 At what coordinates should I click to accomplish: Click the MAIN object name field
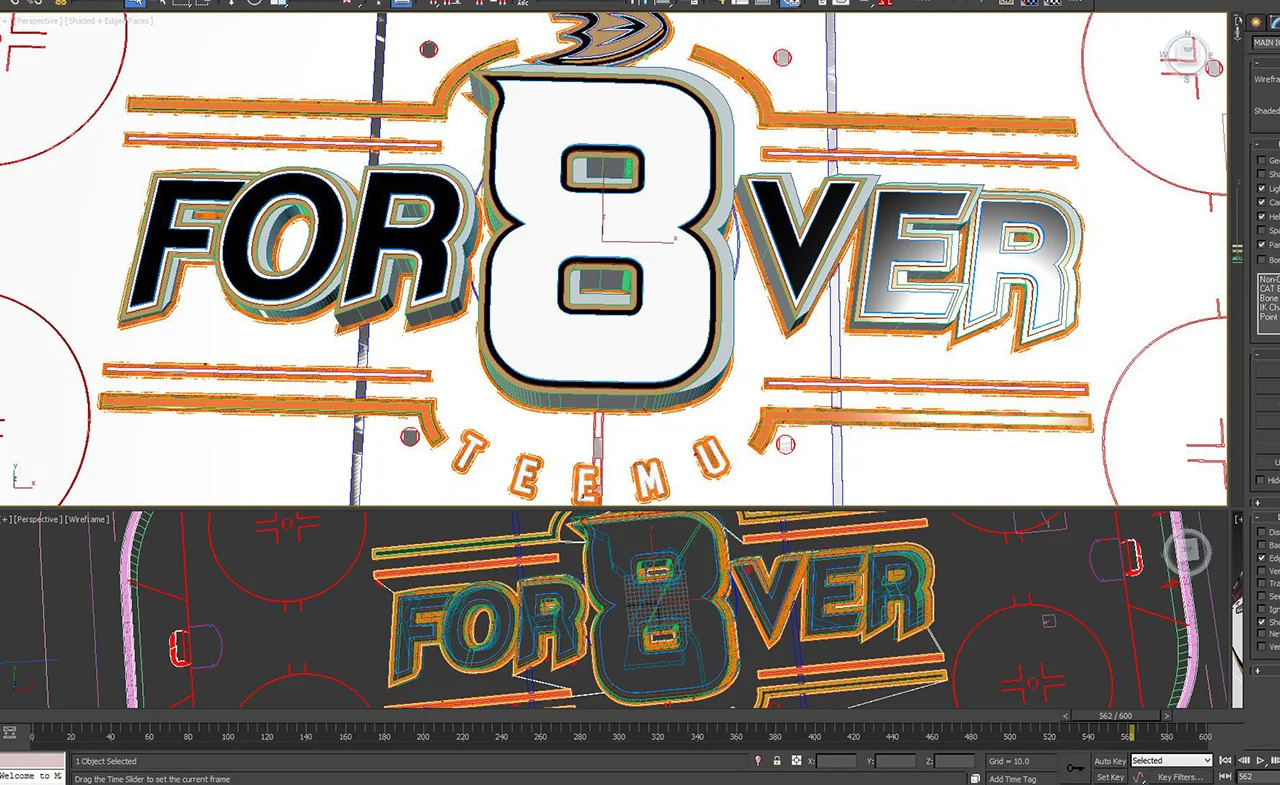pos(1266,42)
